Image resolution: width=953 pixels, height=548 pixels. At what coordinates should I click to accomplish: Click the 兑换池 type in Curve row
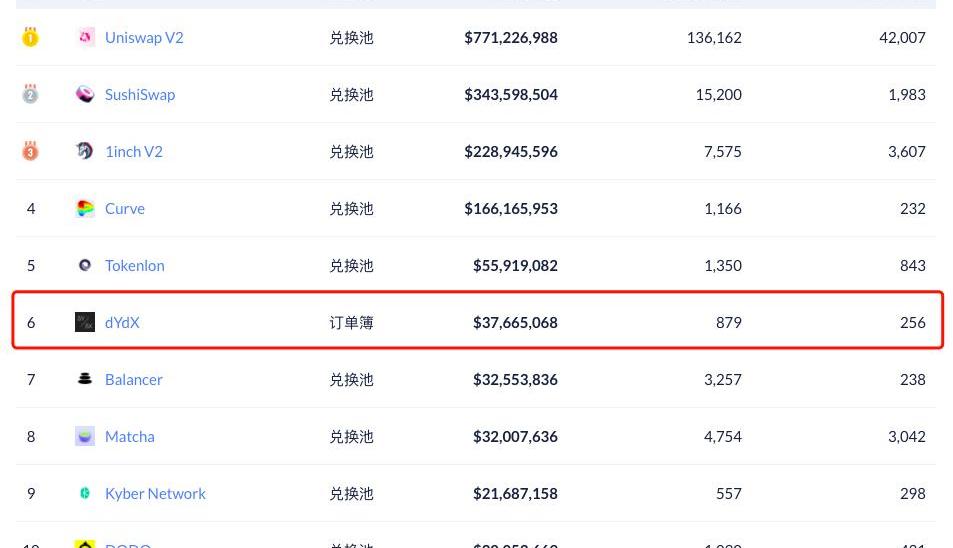tap(351, 208)
